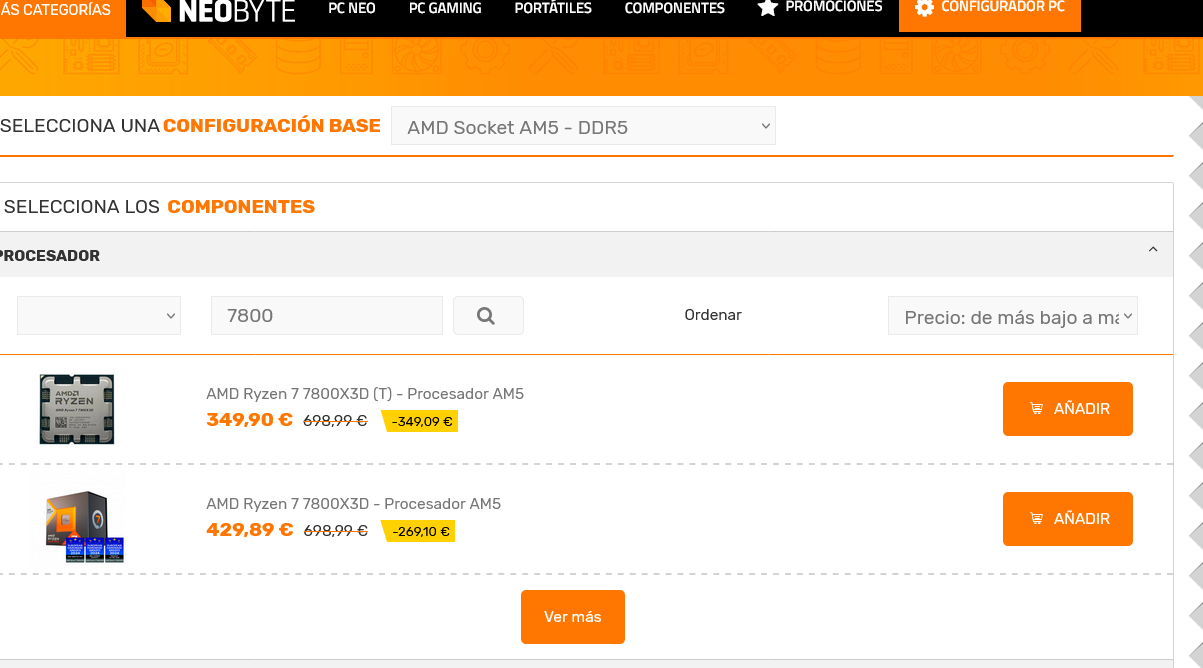
Task: Open the AMD Socket AM5 - DDR5 dropdown
Action: 583,126
